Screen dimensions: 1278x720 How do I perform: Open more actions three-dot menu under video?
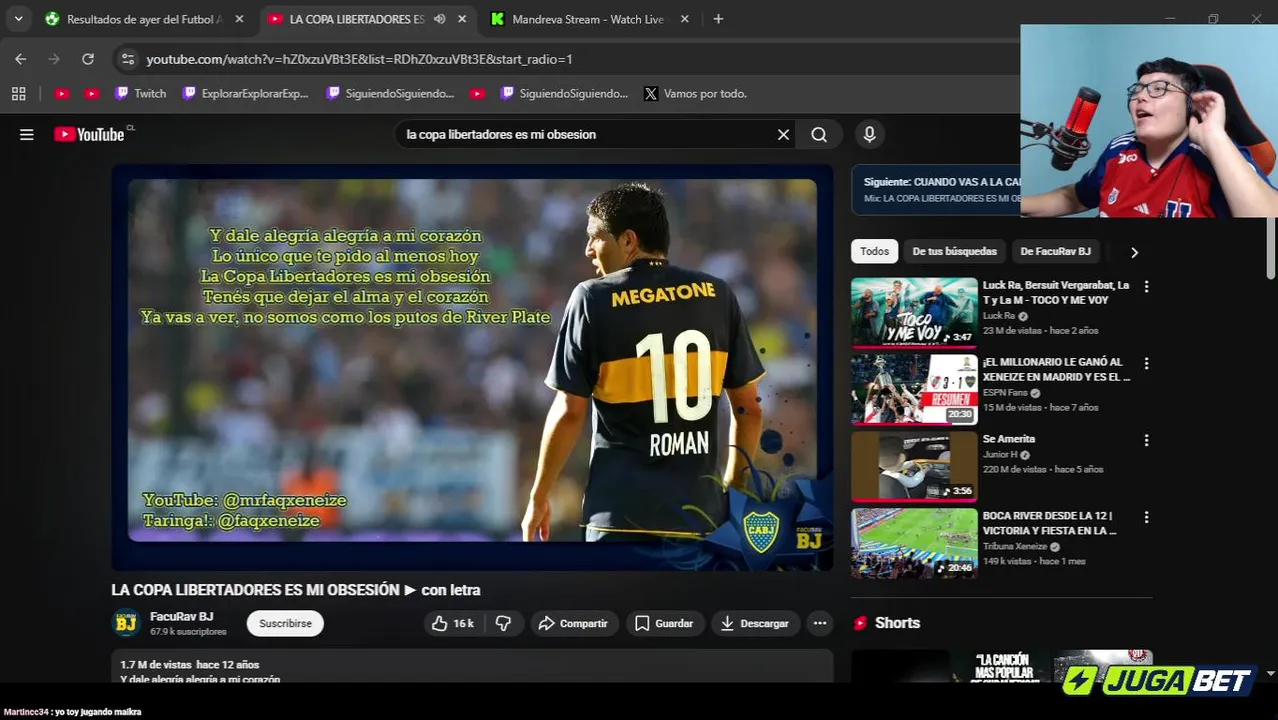[x=820, y=623]
